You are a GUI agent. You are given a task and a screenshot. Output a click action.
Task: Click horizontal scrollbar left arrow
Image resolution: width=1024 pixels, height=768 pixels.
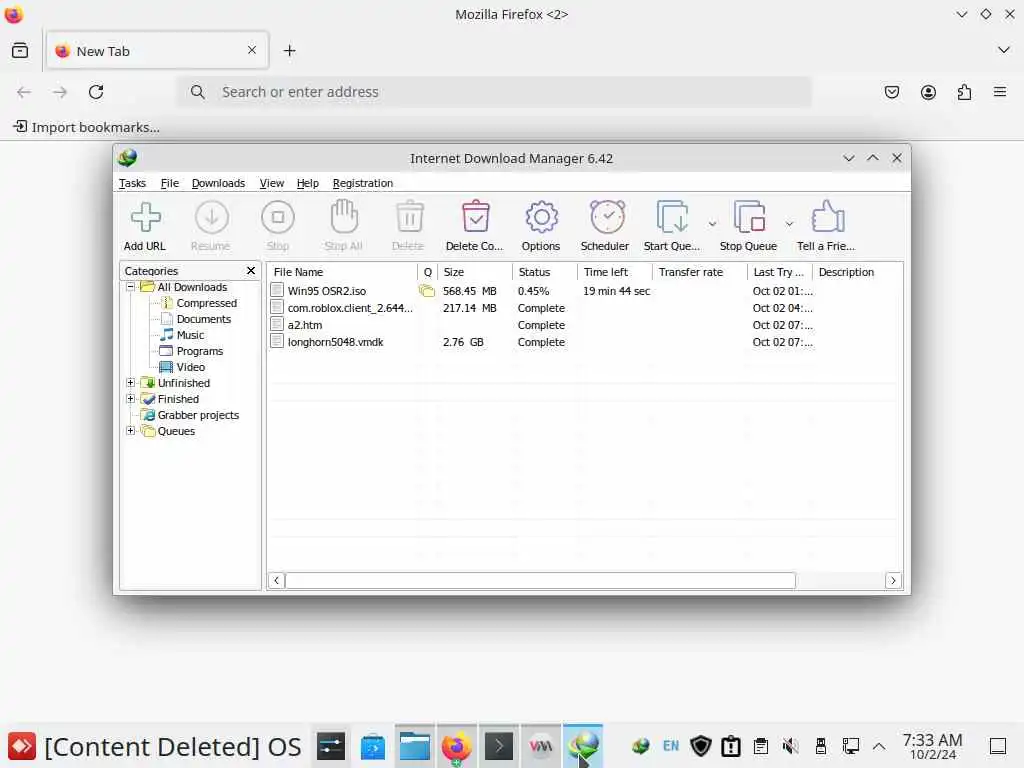click(276, 580)
